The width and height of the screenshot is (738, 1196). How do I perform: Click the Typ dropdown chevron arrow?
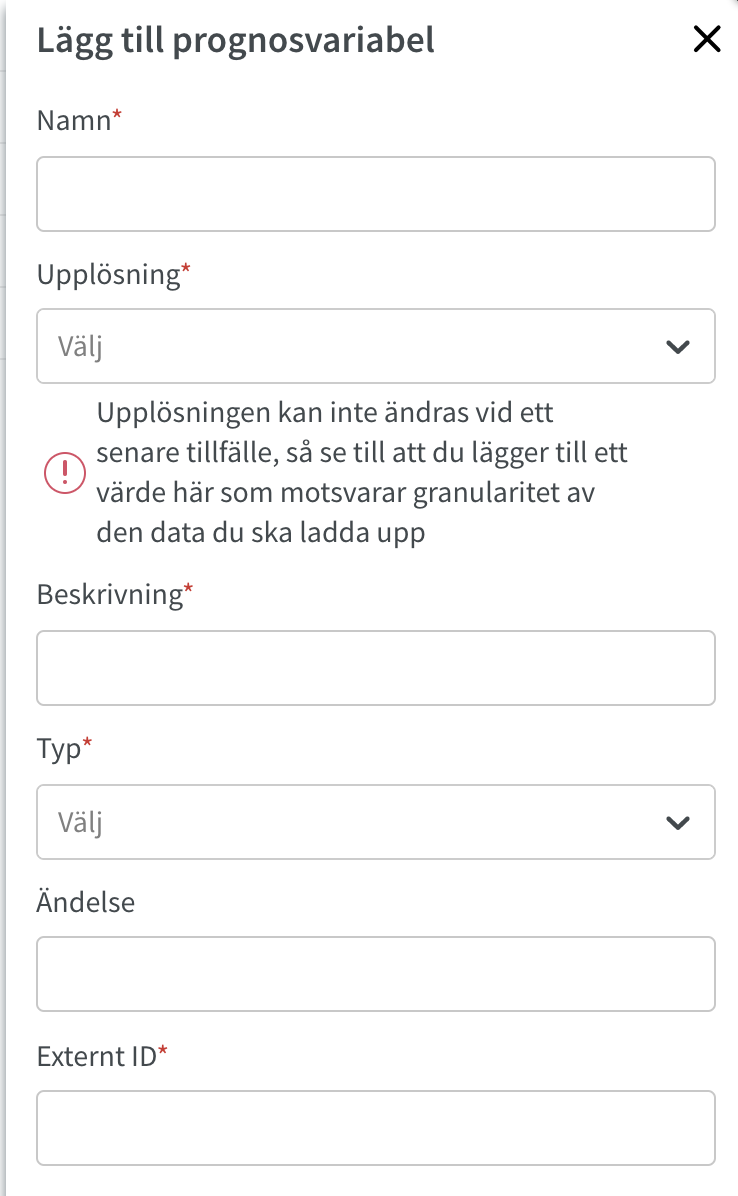[x=678, y=823]
